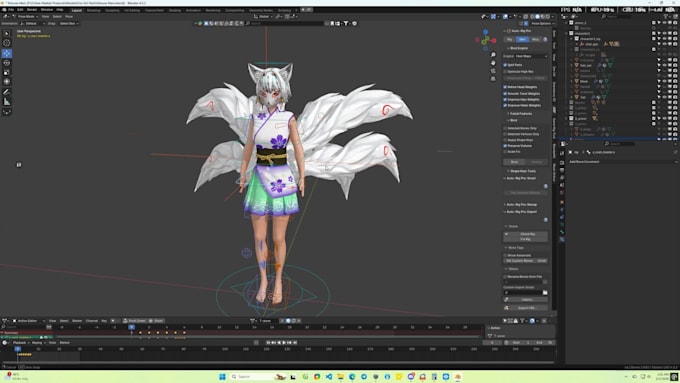Click the zoom magnifier viewport icon

coord(493,55)
